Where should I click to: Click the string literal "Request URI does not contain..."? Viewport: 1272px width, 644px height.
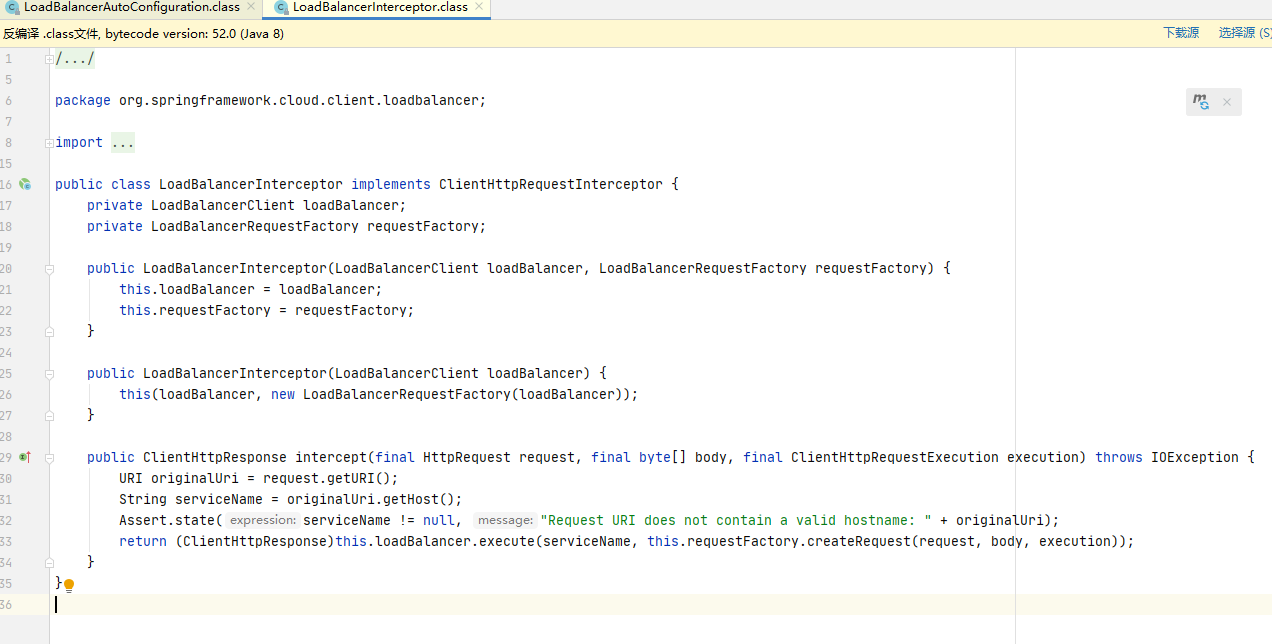click(736, 520)
